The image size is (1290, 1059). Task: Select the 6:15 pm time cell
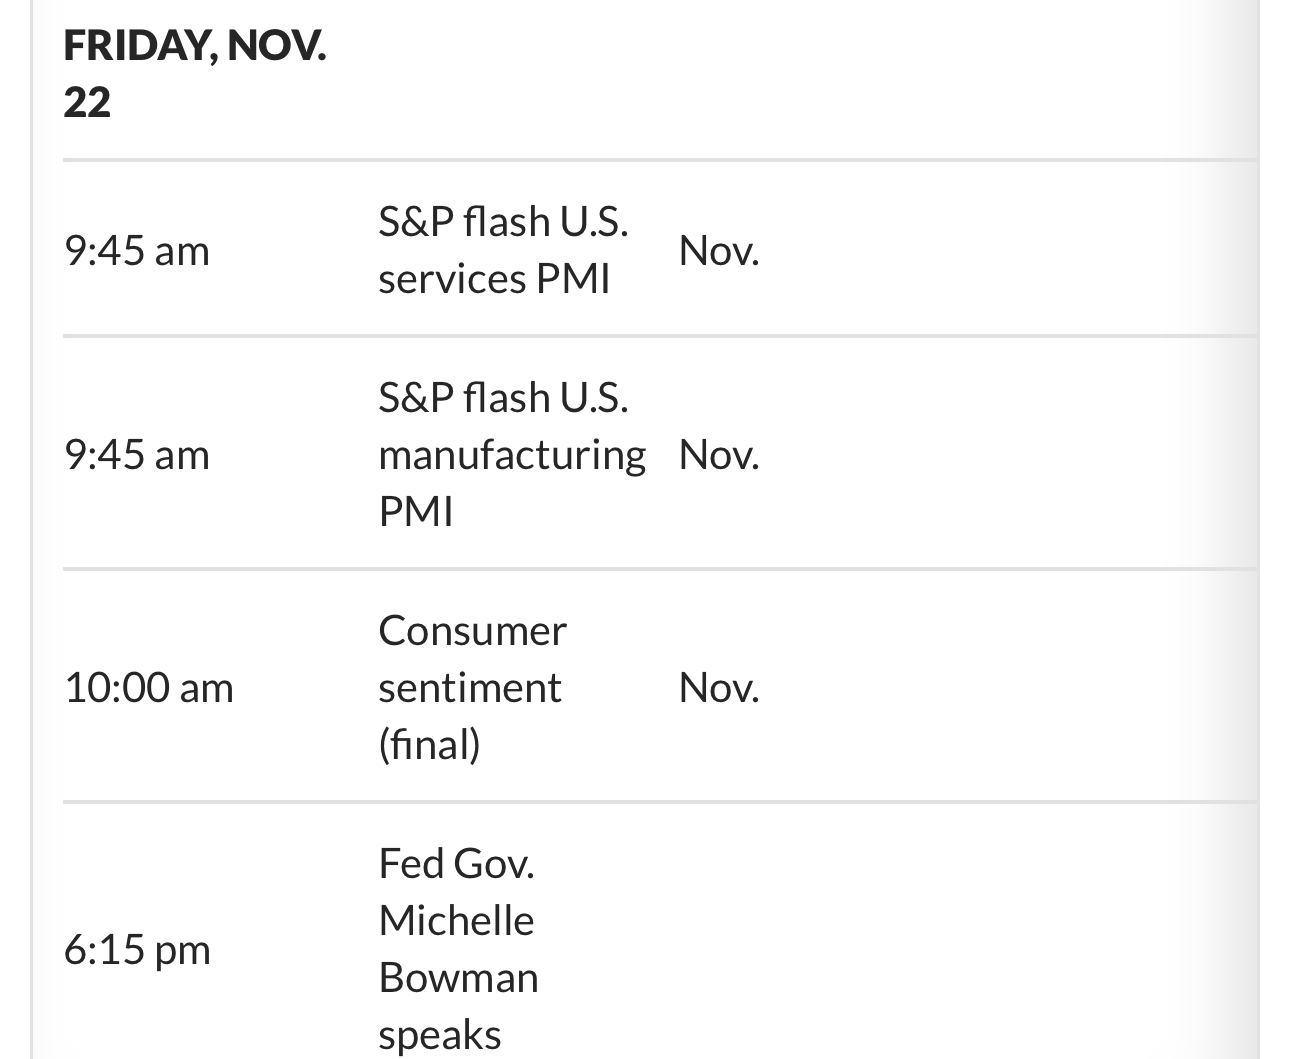(137, 949)
